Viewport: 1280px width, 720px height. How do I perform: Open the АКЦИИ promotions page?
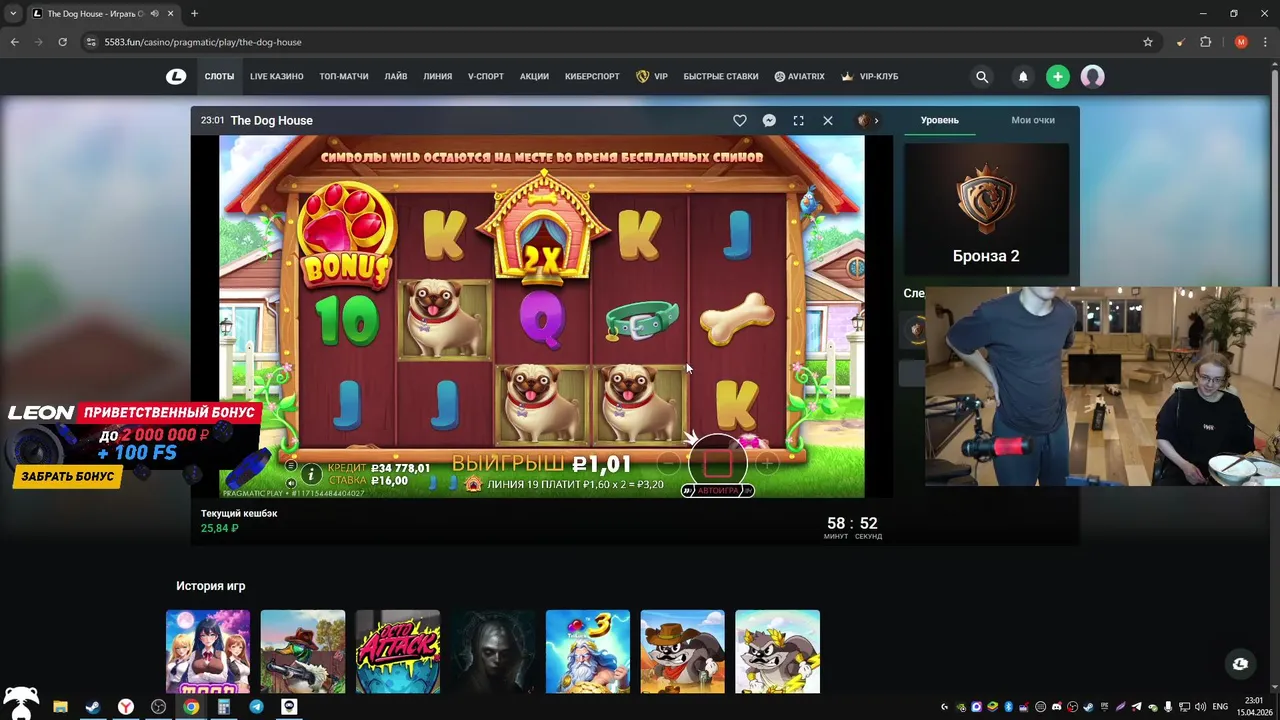534,77
